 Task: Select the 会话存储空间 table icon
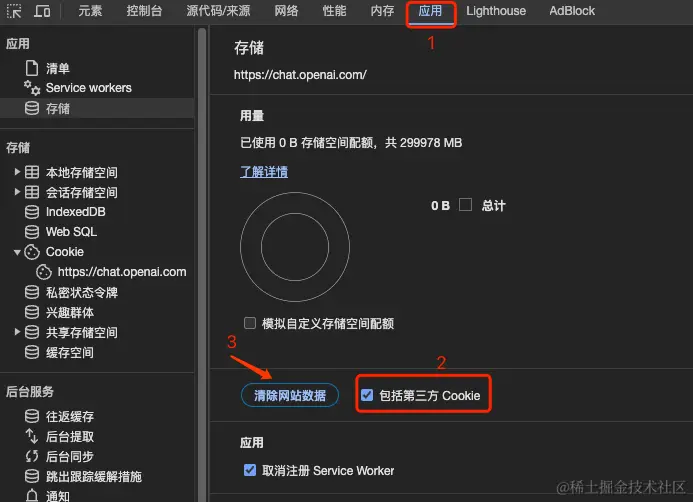[32, 192]
